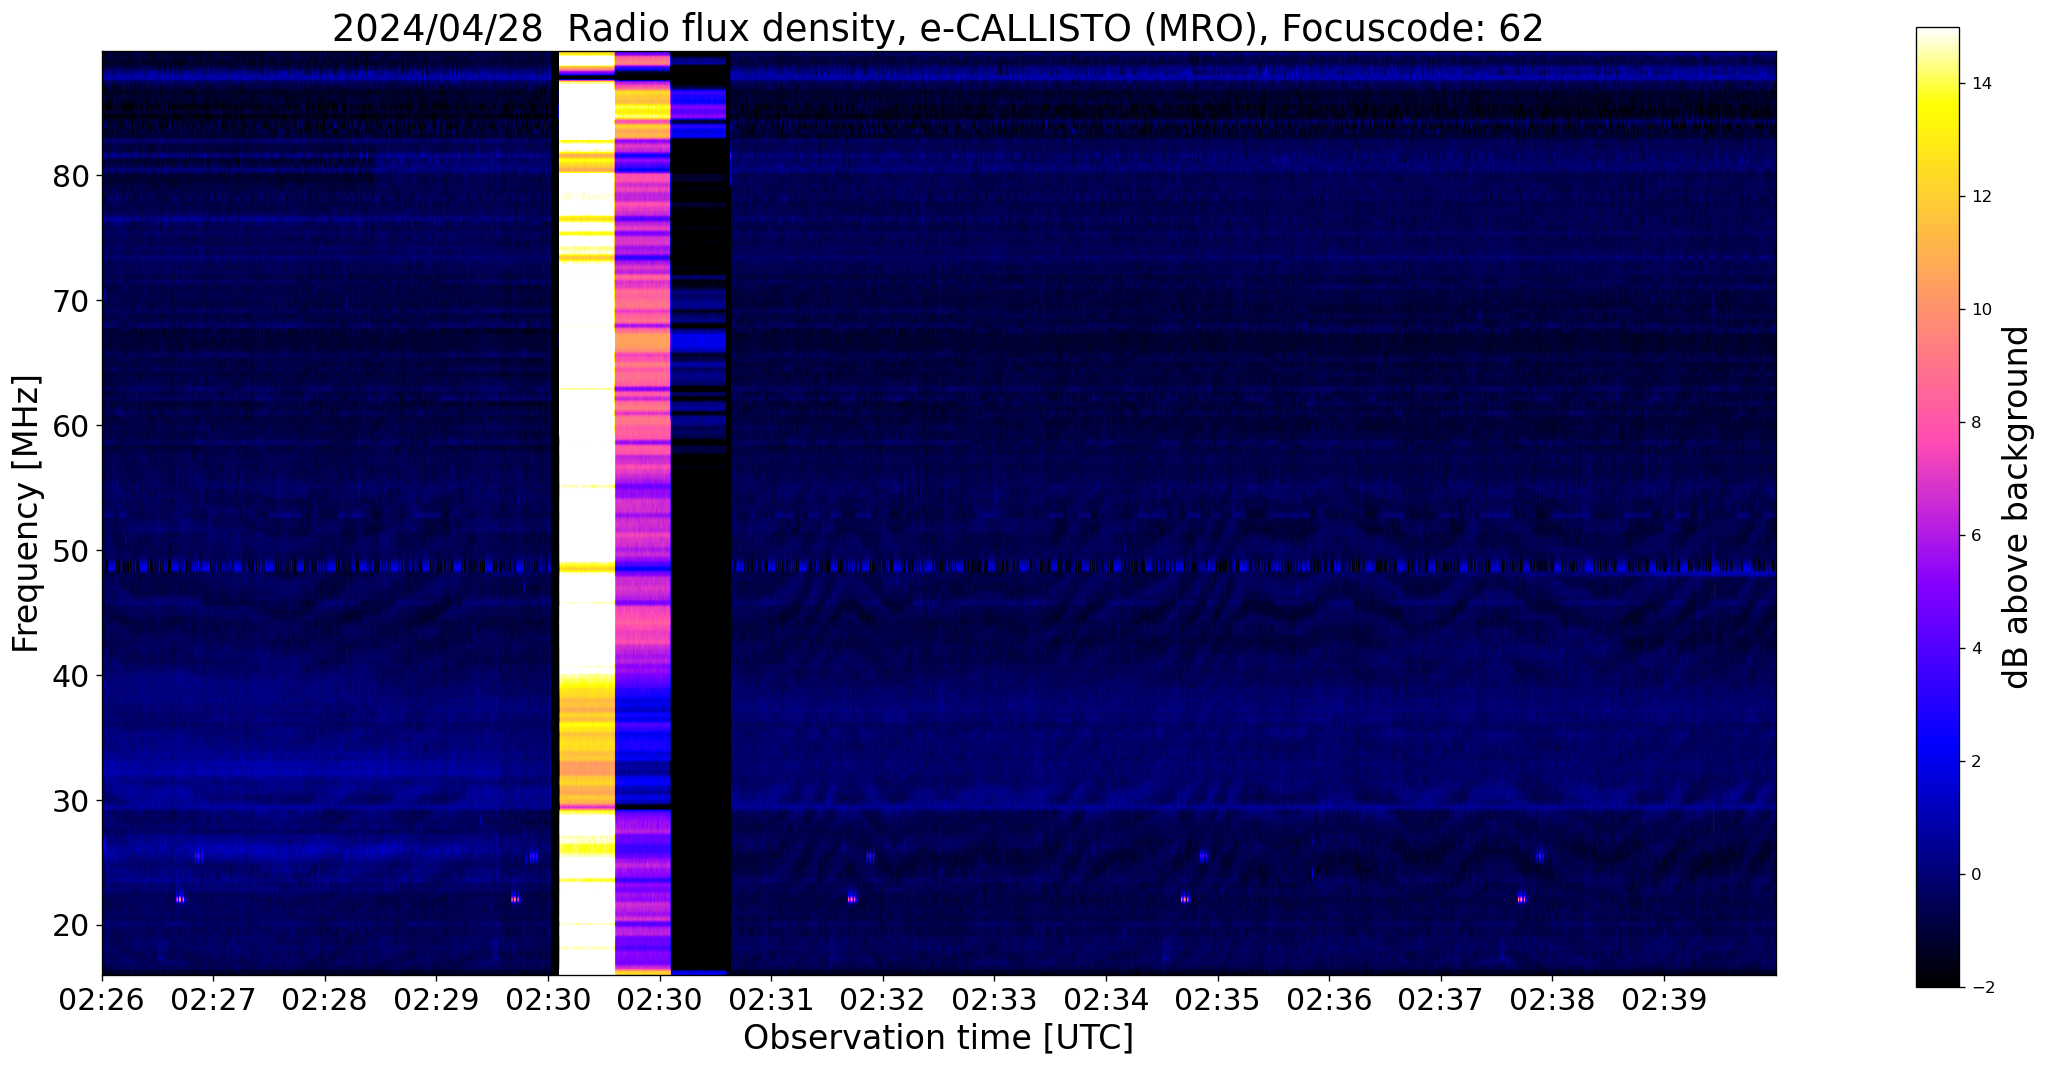Click the 02:34 time tick label

[x=1106, y=999]
